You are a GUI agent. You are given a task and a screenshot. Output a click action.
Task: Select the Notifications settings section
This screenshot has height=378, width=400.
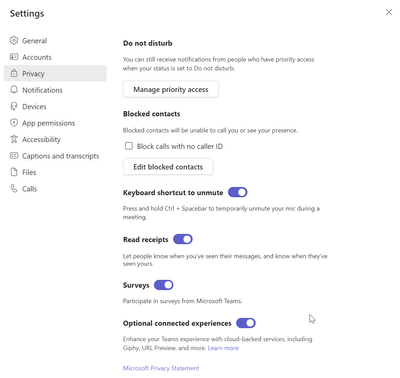coord(55,90)
